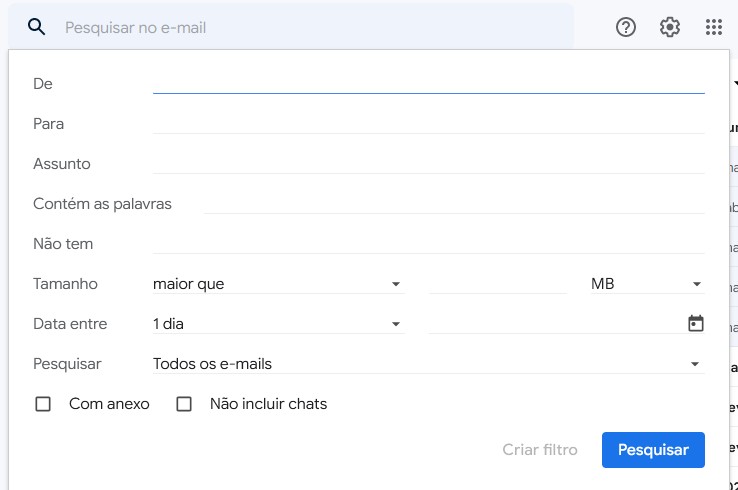This screenshot has width=738, height=490.
Task: Open the Settings gear icon
Action: coord(669,27)
